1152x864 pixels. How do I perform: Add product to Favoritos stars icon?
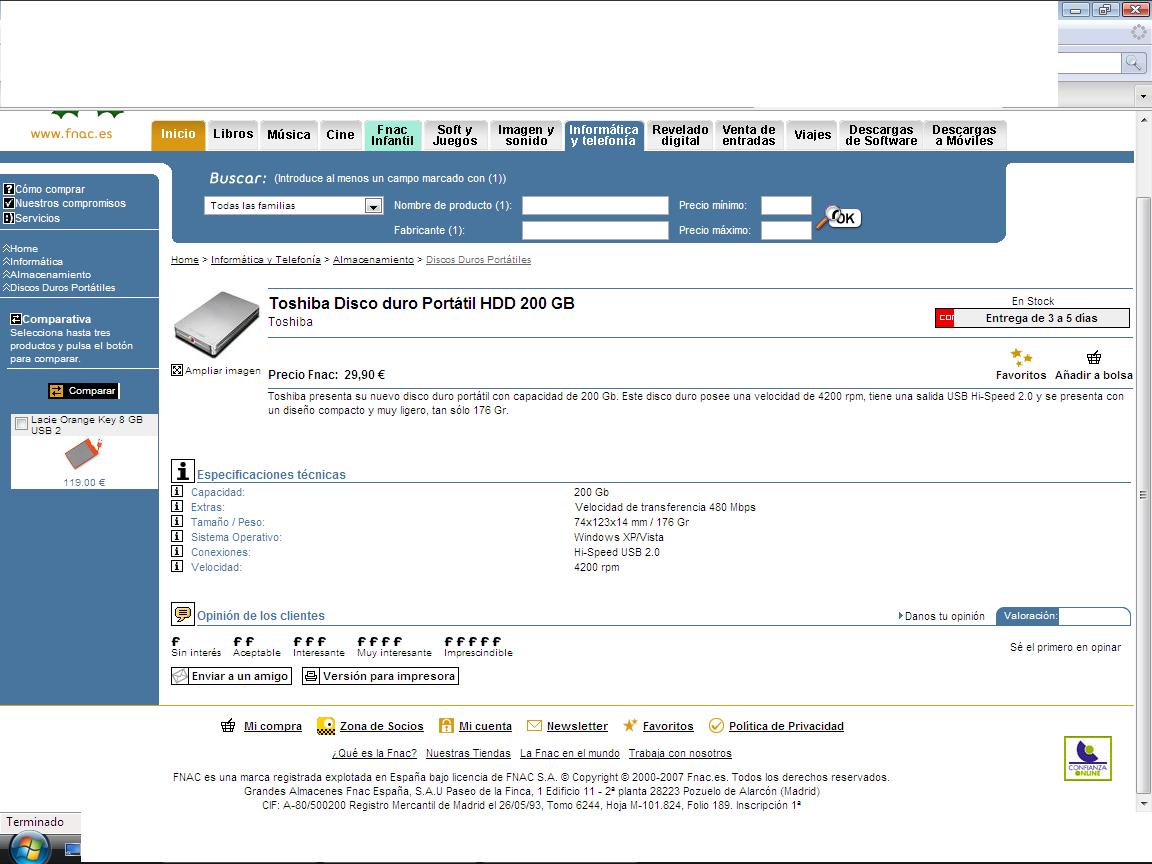pos(1021,357)
